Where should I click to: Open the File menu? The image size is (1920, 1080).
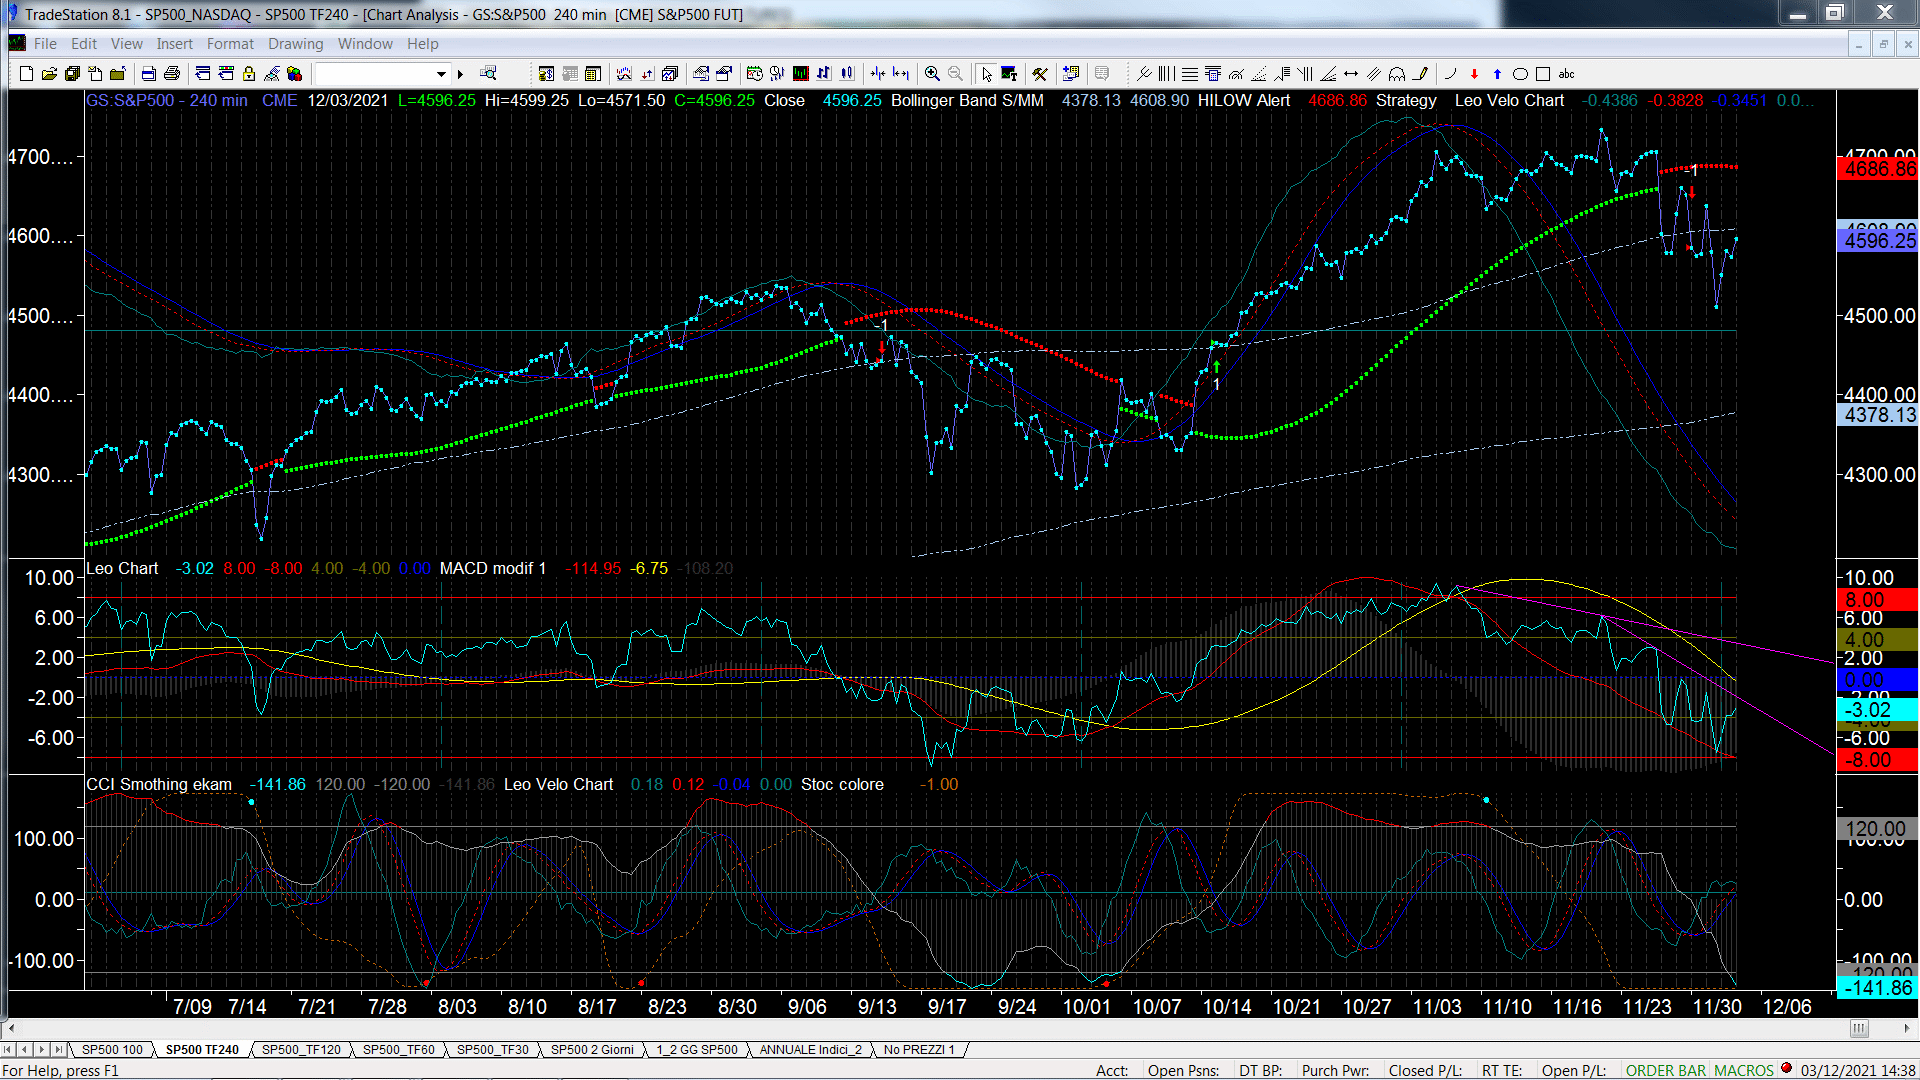coord(45,44)
